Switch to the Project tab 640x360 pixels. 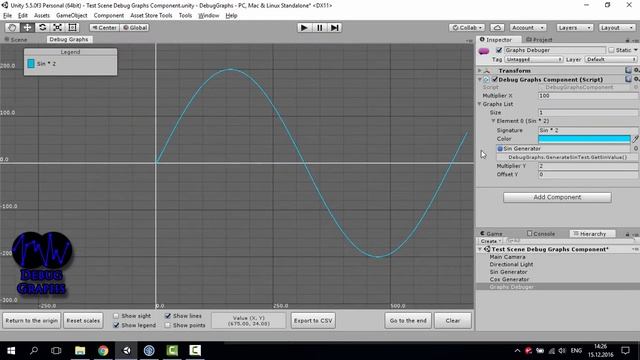click(539, 40)
